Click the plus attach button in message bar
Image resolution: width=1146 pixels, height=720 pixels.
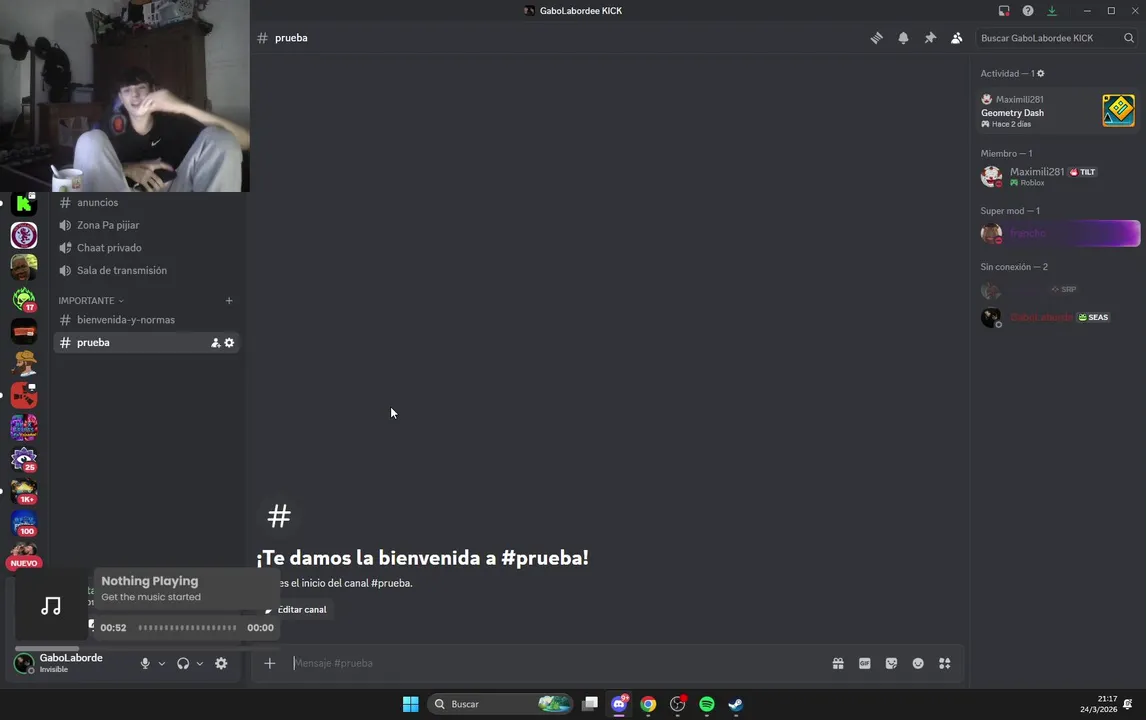coord(270,664)
